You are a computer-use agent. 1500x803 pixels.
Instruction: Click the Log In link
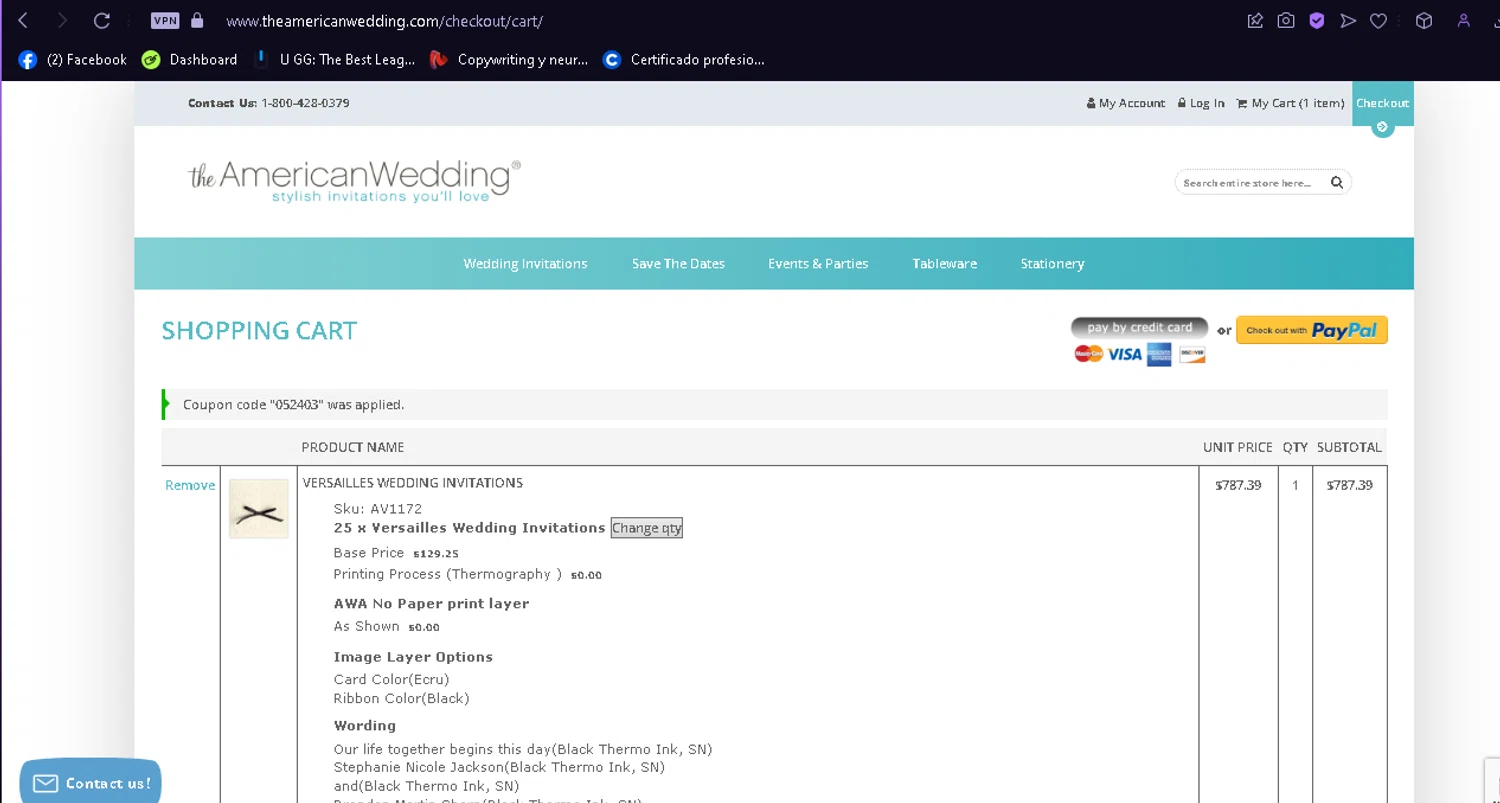click(1201, 103)
